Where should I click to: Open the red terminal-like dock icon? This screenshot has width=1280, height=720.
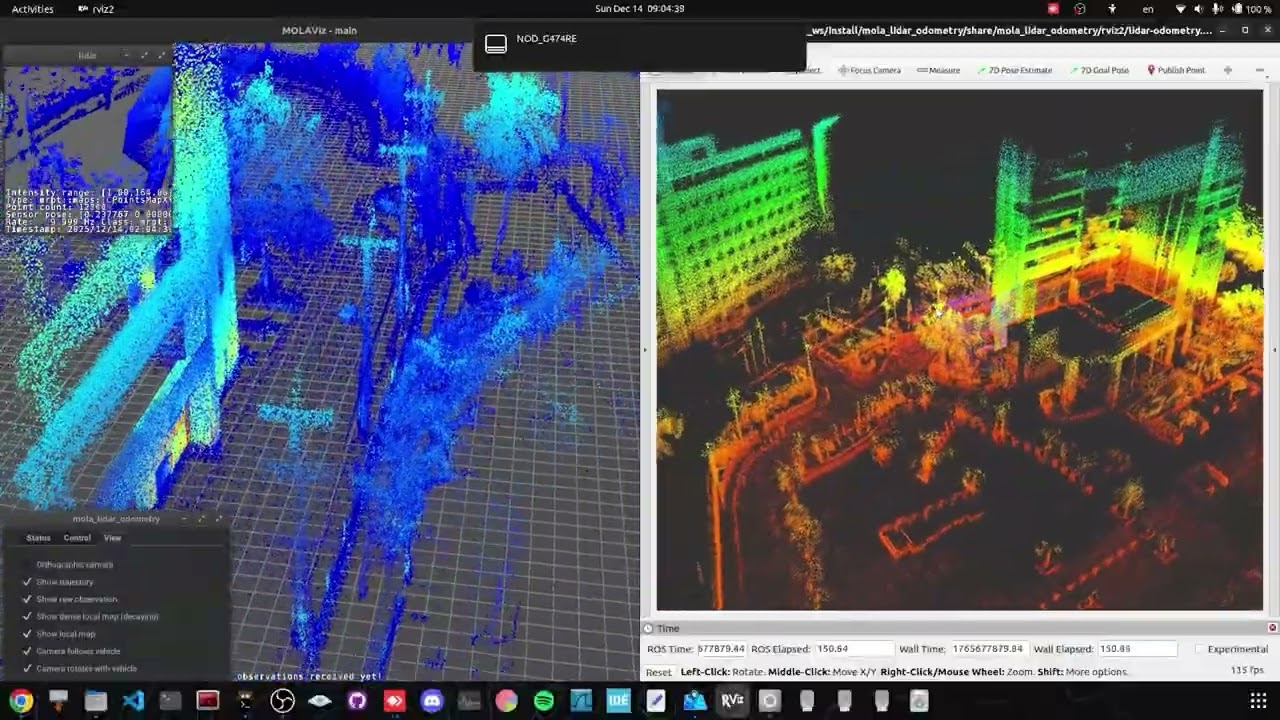[208, 701]
